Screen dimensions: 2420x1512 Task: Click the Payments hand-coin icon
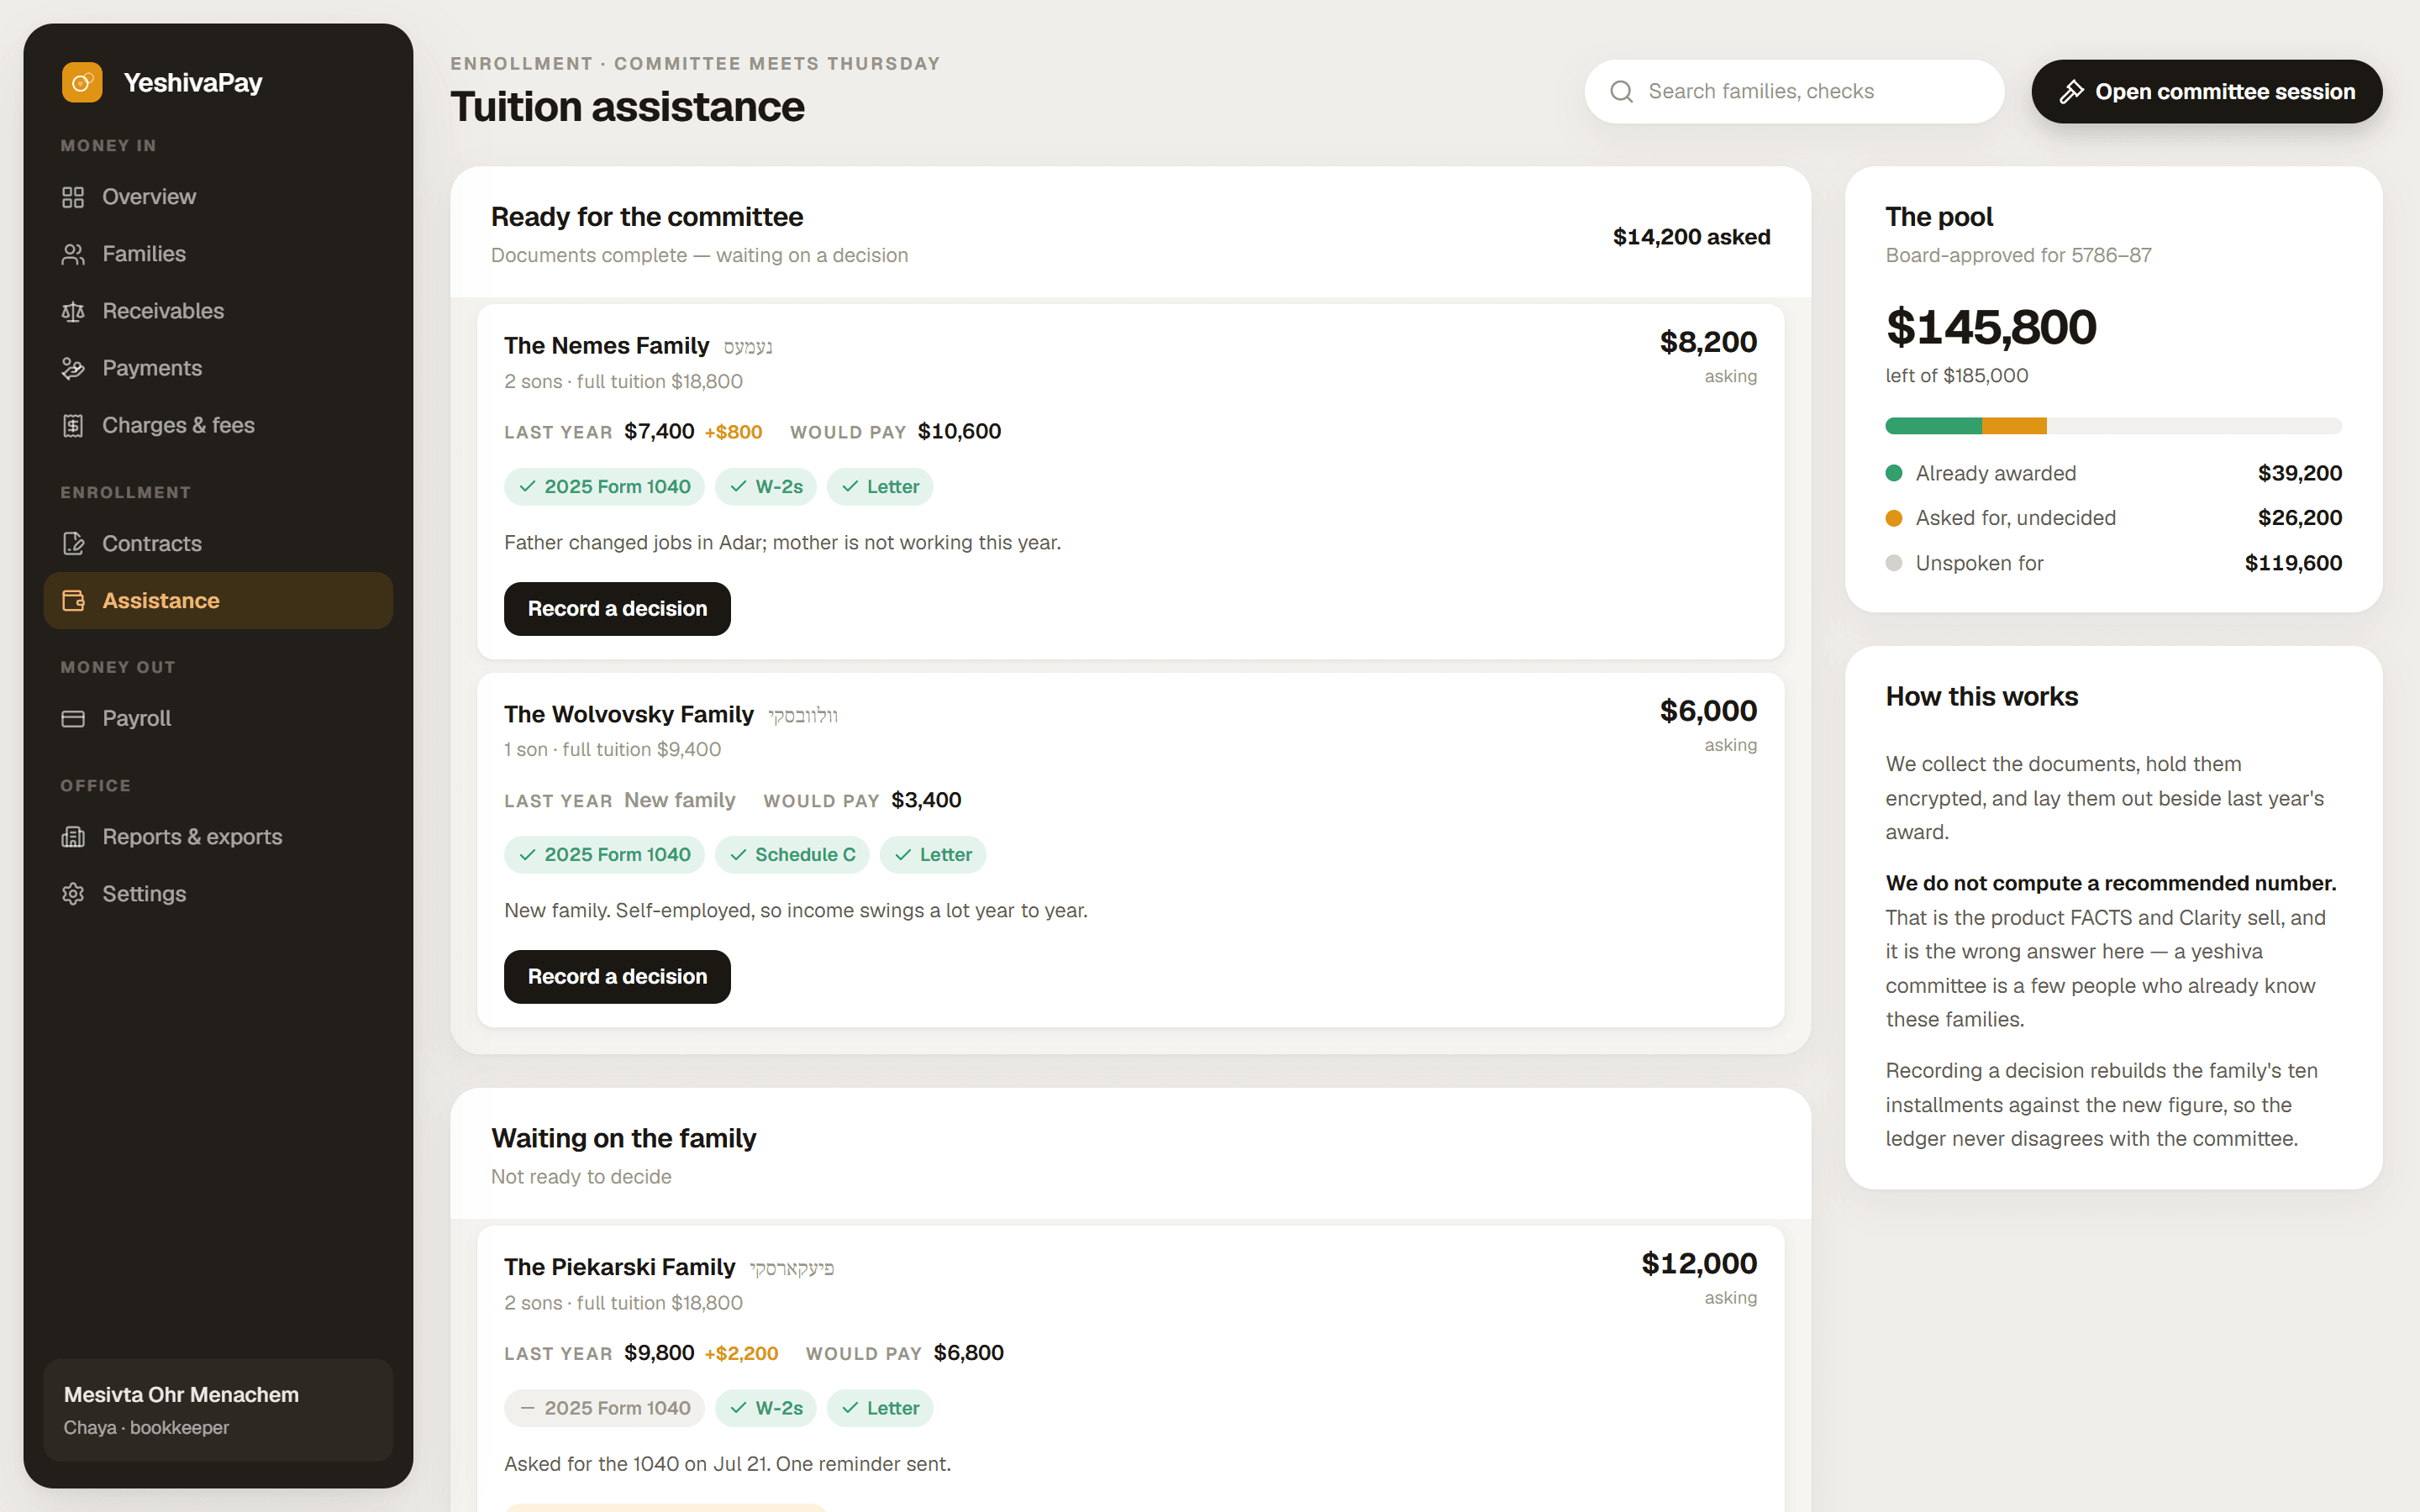click(x=73, y=368)
